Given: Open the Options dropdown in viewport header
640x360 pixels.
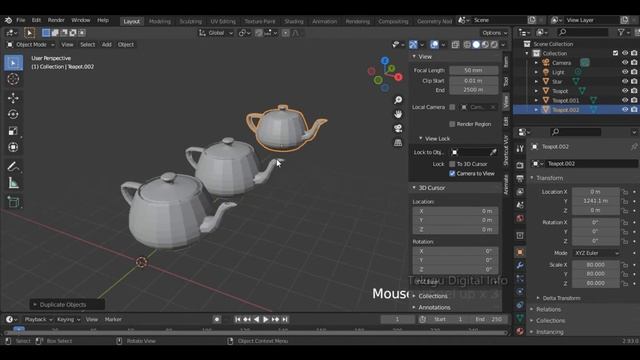Looking at the screenshot, I should [x=494, y=33].
